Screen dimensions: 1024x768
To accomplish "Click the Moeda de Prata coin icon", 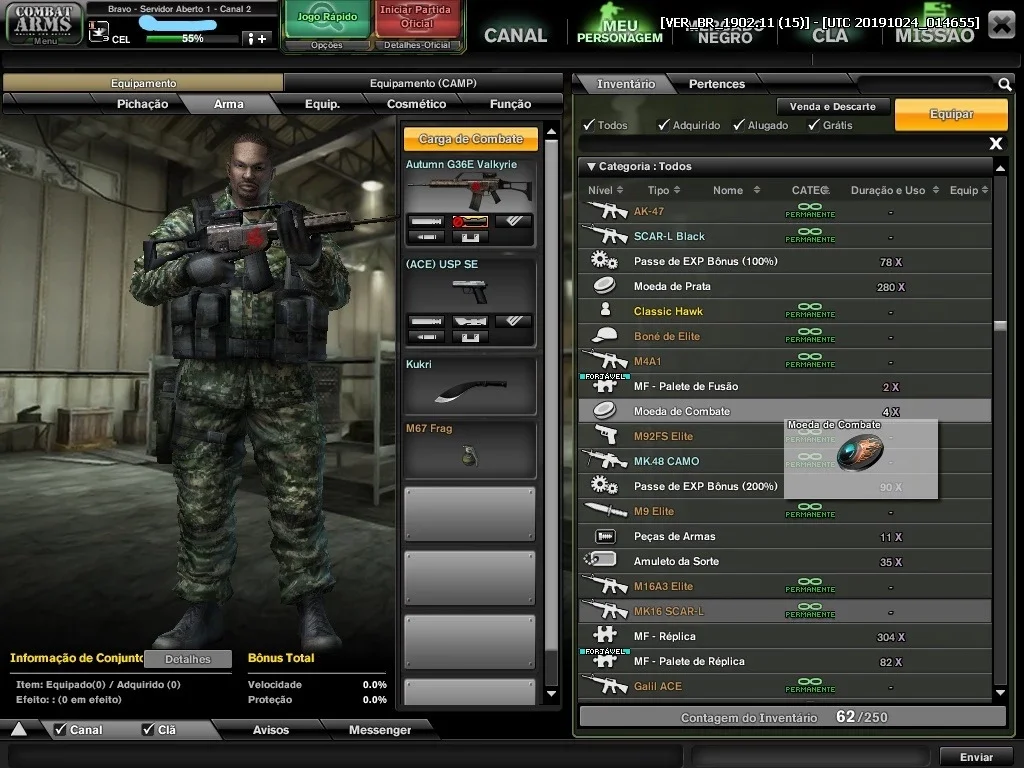I will point(605,285).
